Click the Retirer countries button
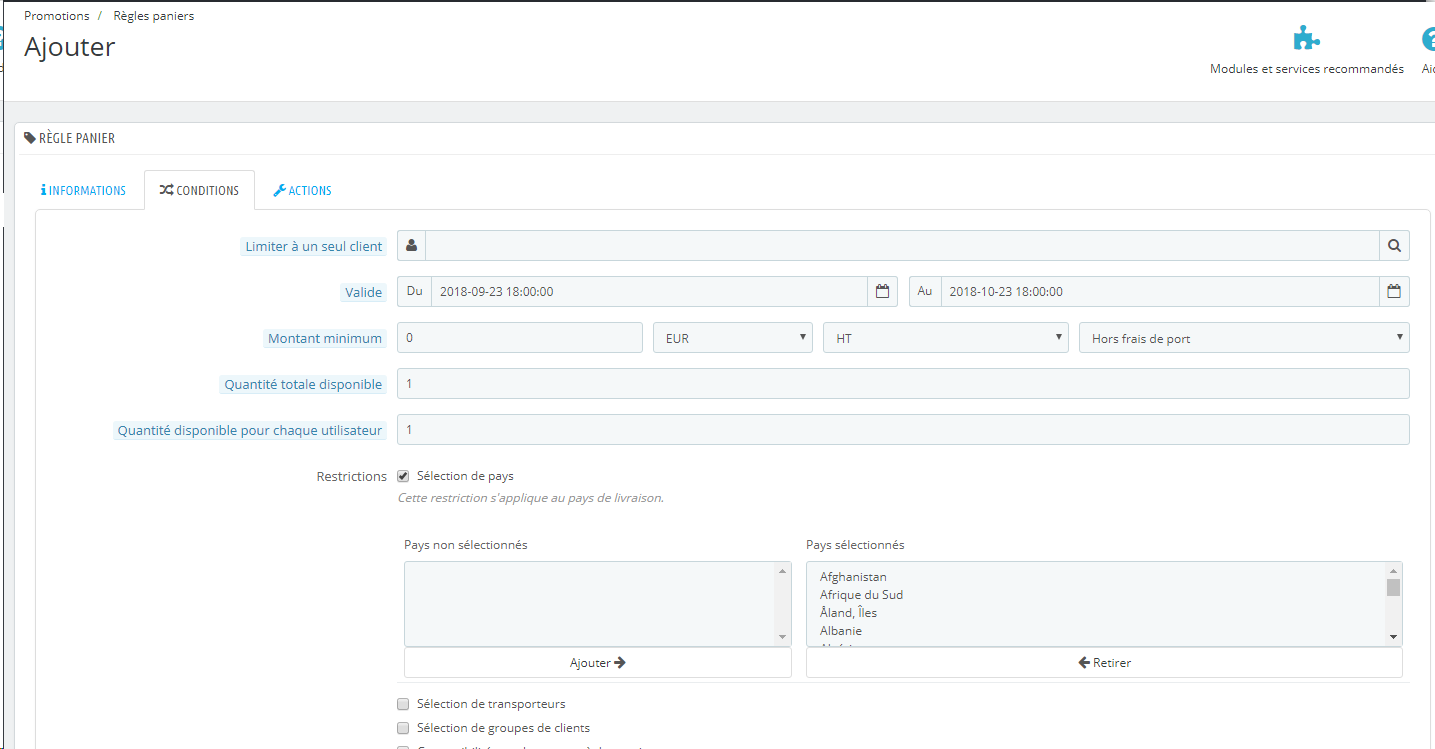This screenshot has width=1435, height=749. click(x=1104, y=663)
